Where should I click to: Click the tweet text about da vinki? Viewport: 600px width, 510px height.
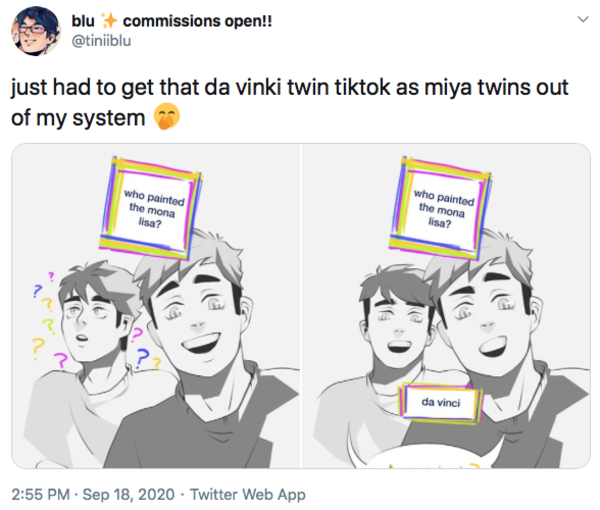pos(290,102)
